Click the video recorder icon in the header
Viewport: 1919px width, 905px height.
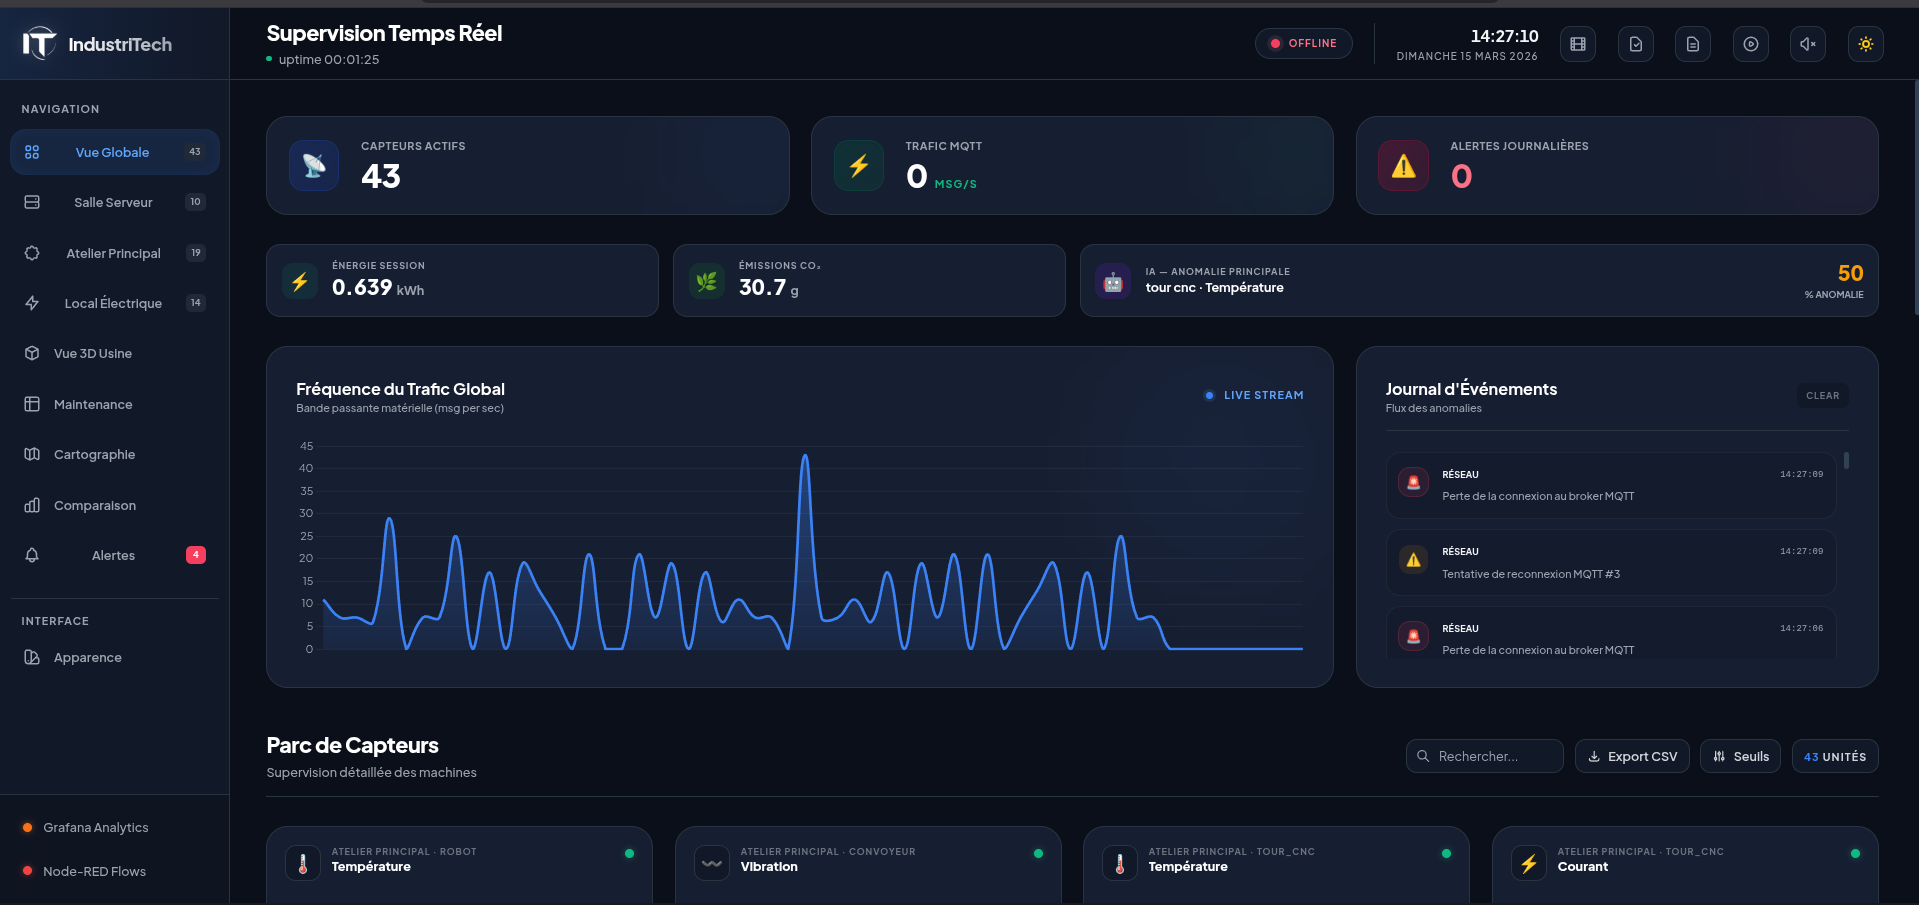click(x=1578, y=44)
